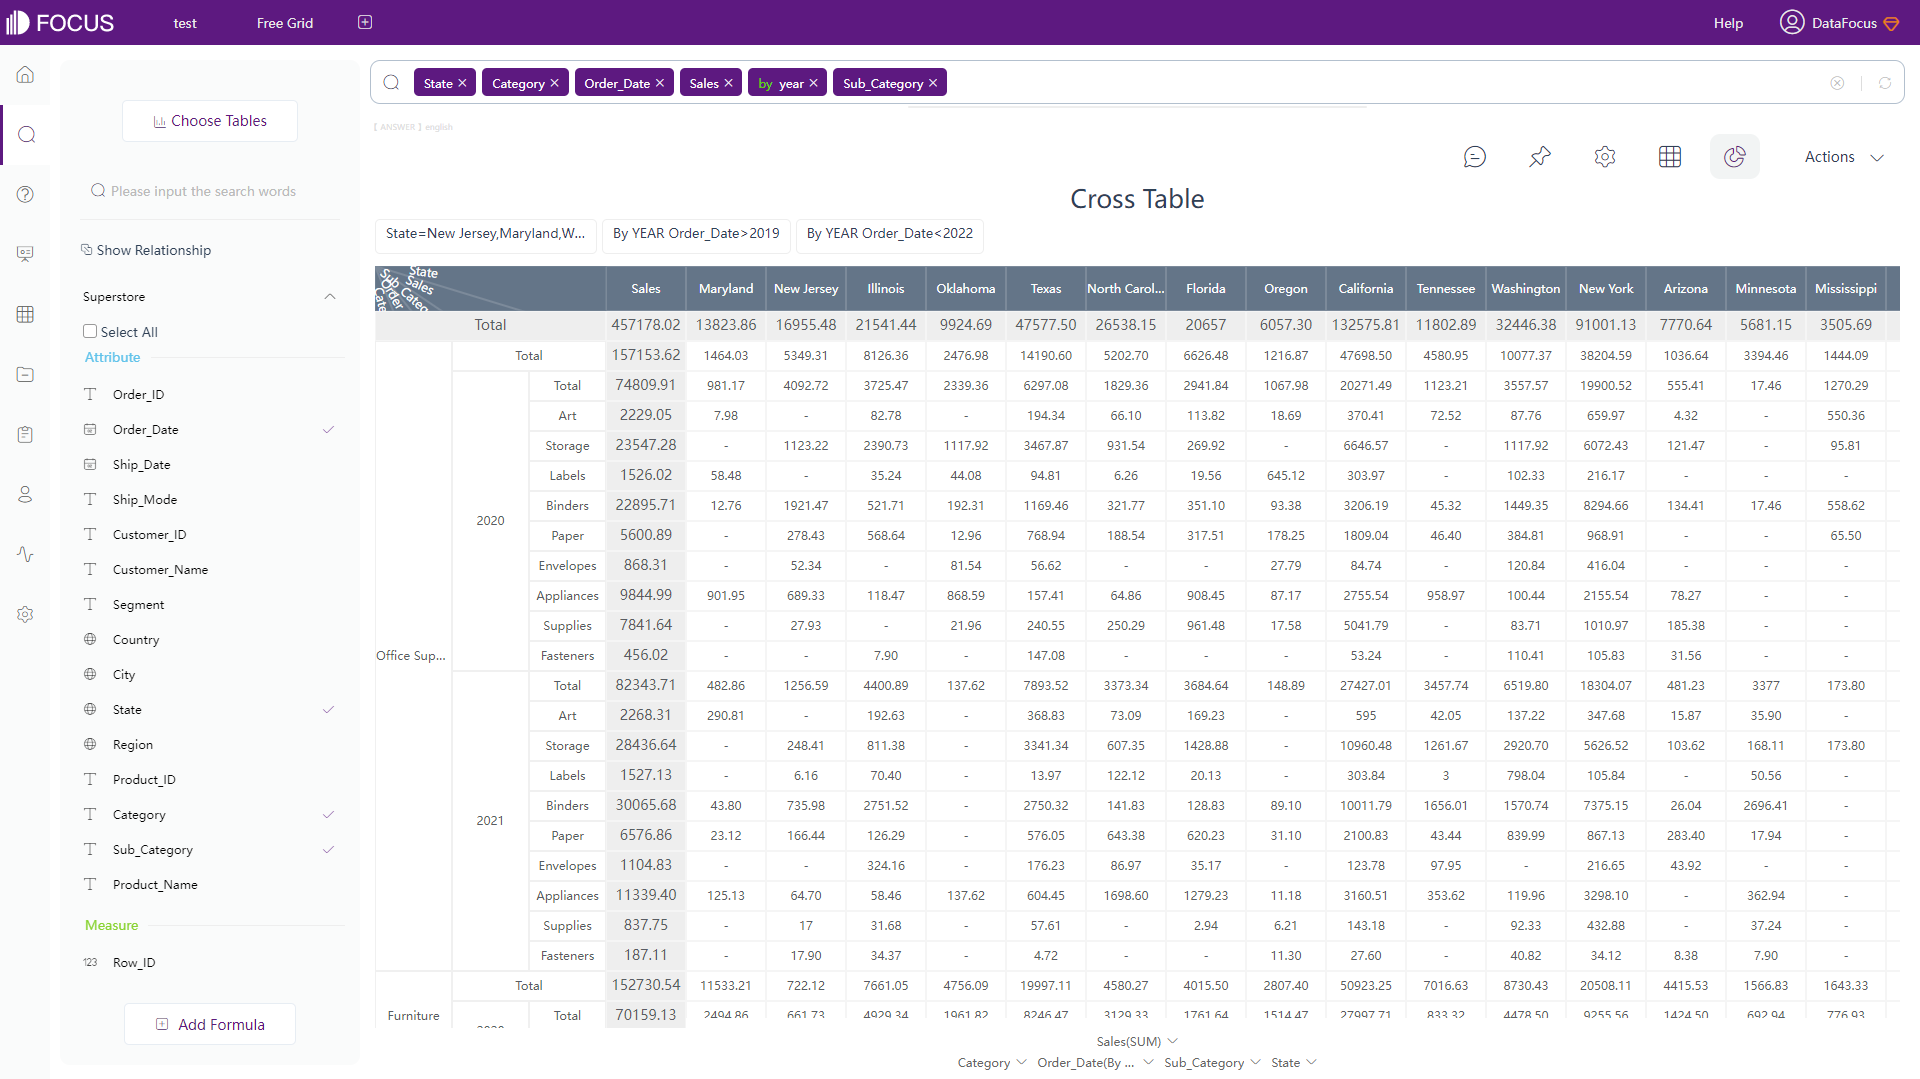Open the Order_Date(By ... axis dropdown
1920x1079 pixels.
(x=1095, y=1062)
